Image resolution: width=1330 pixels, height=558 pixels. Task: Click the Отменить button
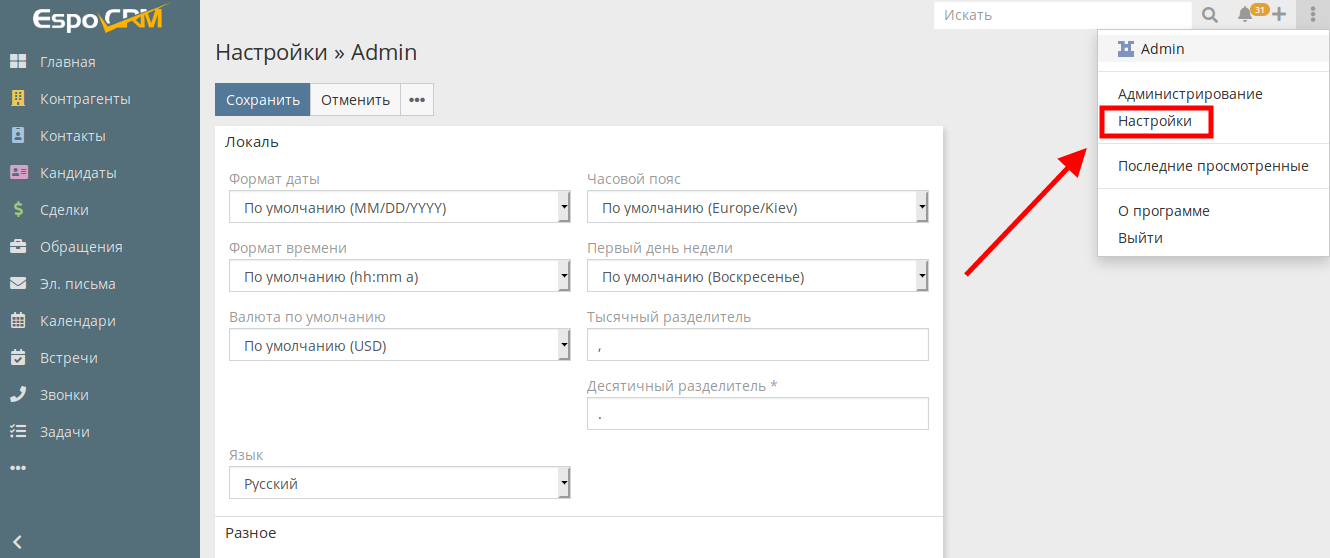coord(355,100)
